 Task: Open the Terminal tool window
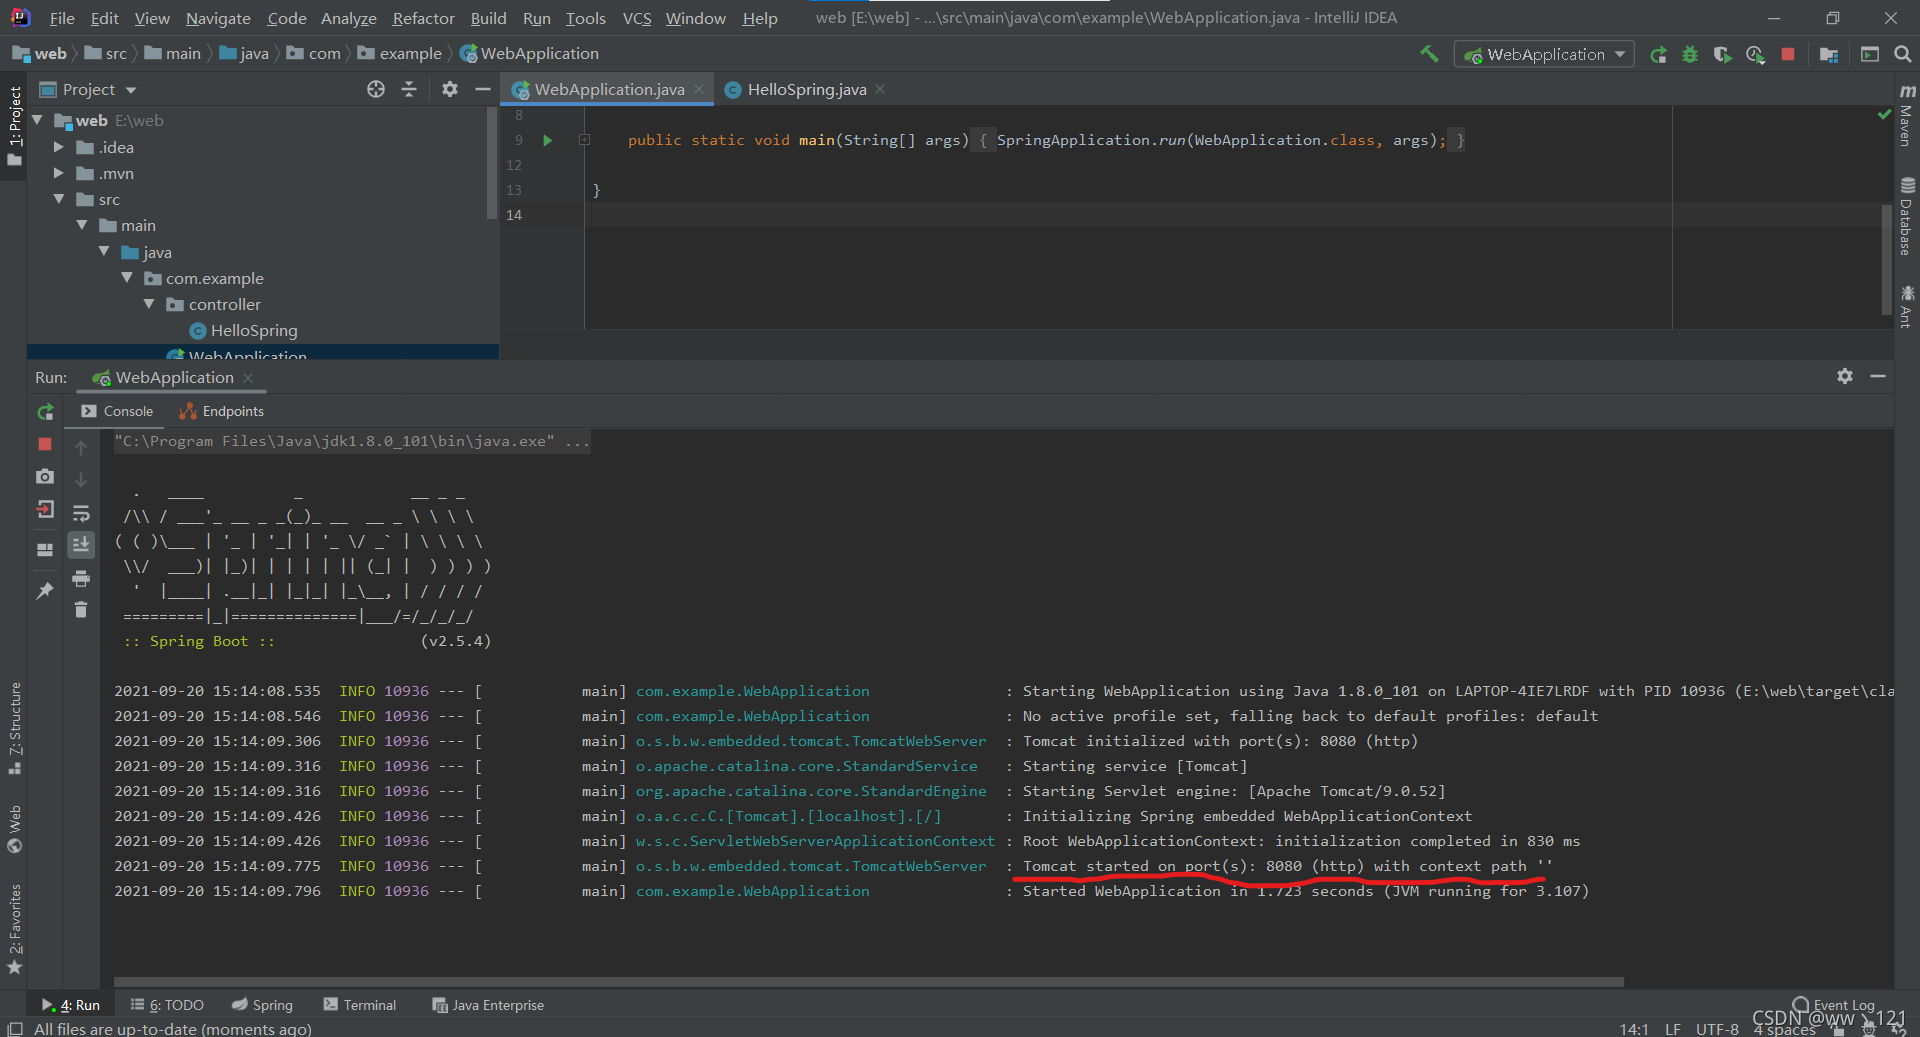(360, 1005)
